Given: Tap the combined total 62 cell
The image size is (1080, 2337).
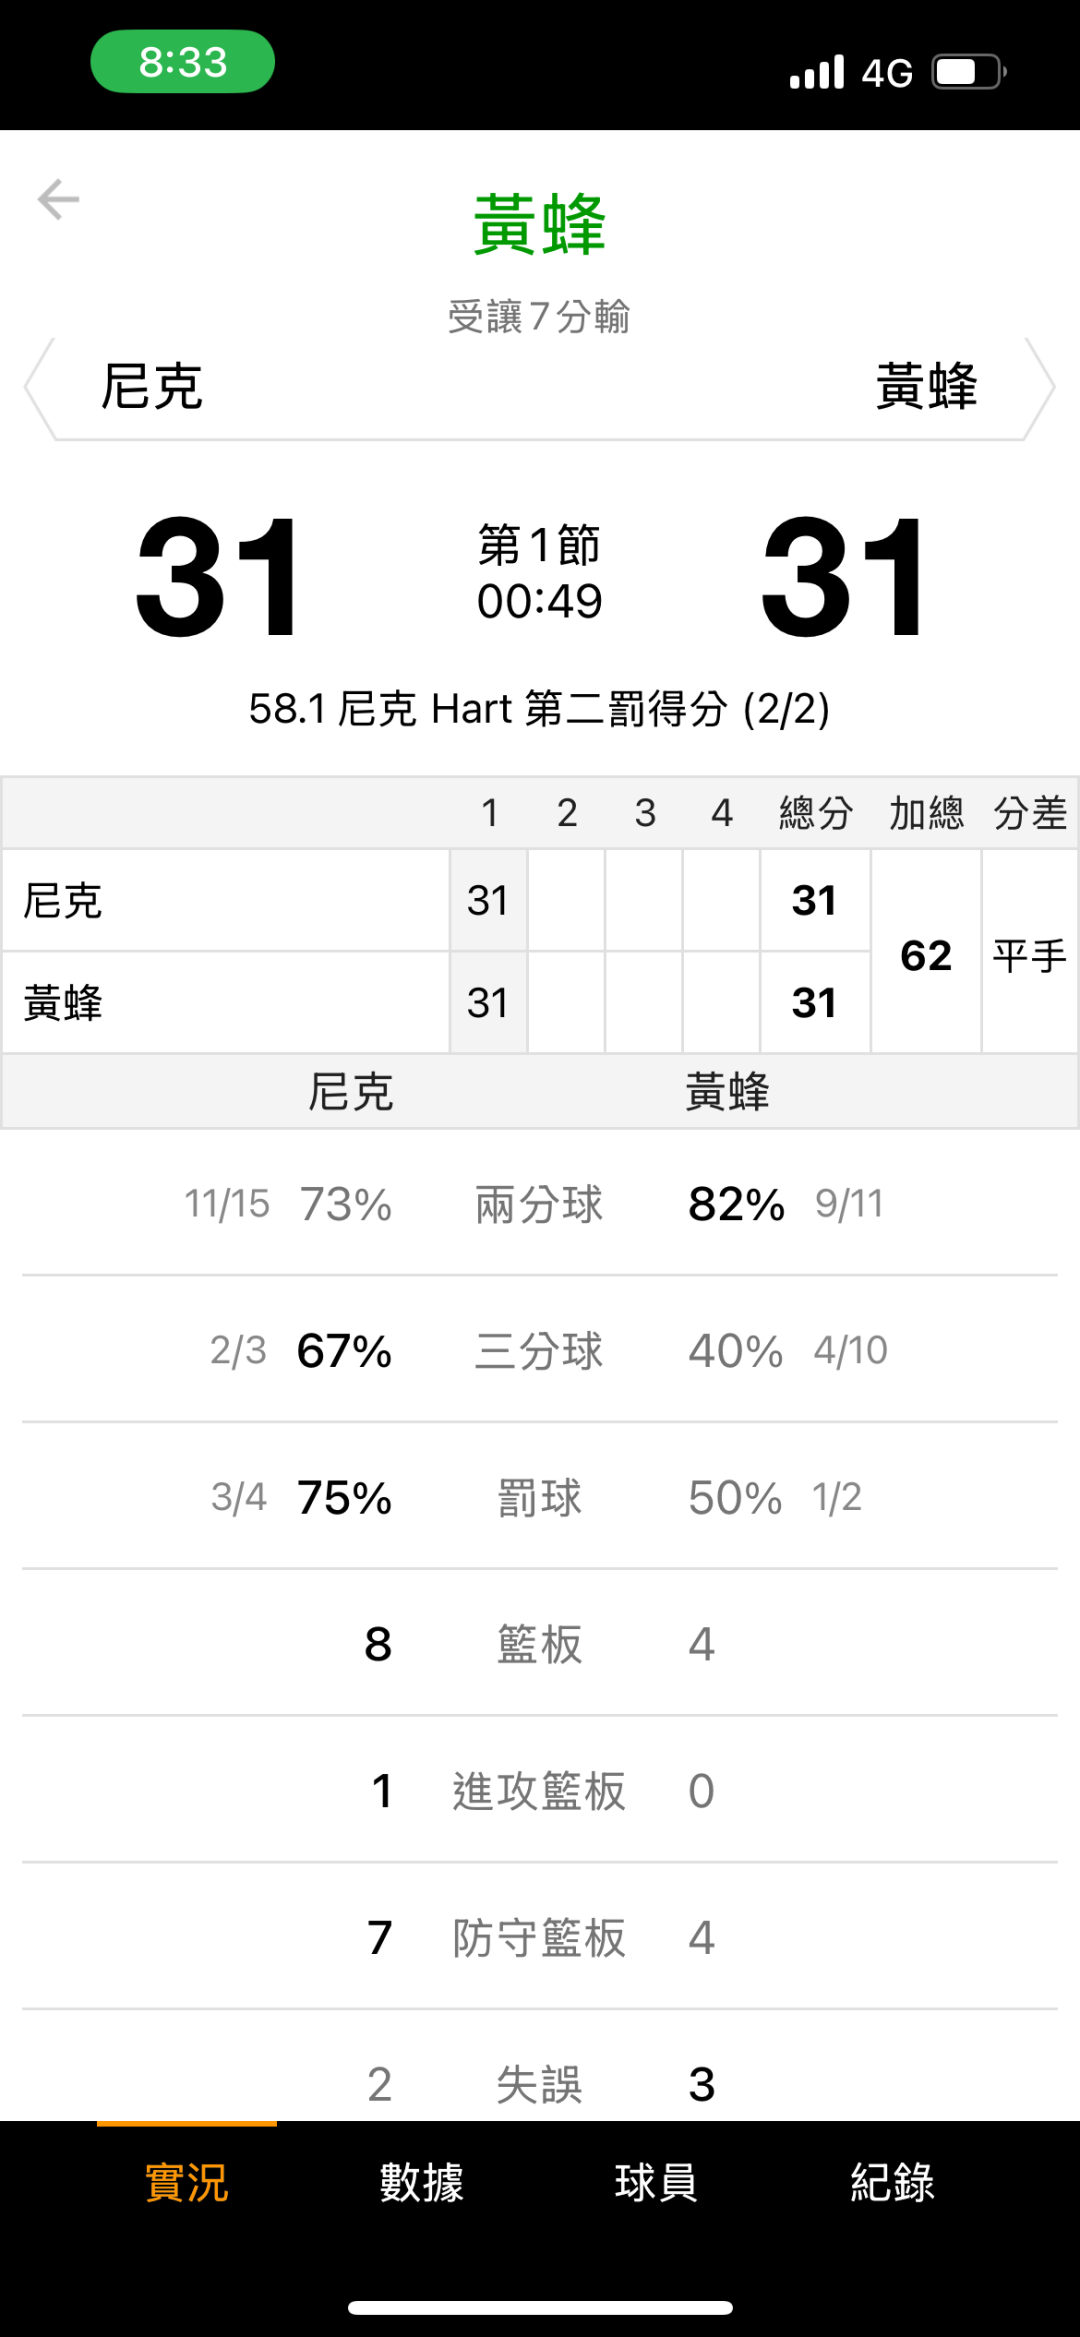Looking at the screenshot, I should click(926, 955).
